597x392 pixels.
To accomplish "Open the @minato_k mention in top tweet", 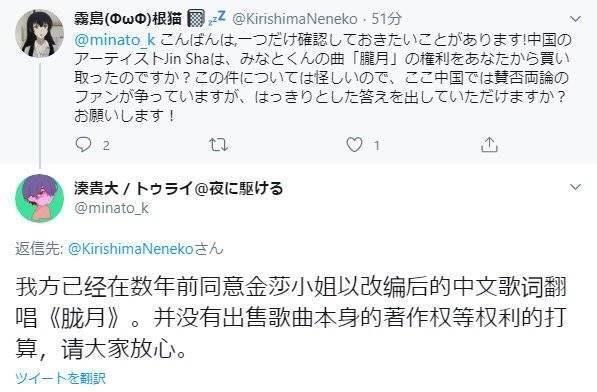I will click(x=115, y=40).
